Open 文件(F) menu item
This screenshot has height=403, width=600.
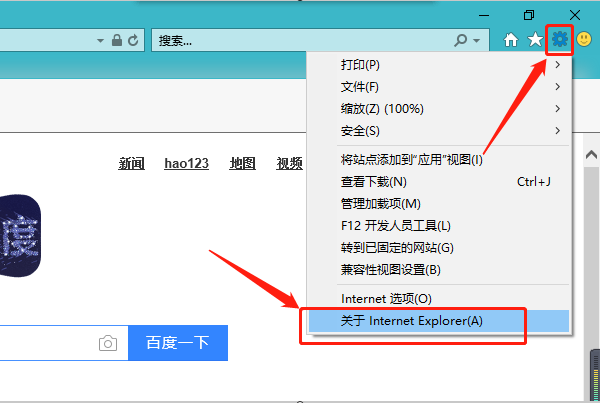tap(439, 87)
